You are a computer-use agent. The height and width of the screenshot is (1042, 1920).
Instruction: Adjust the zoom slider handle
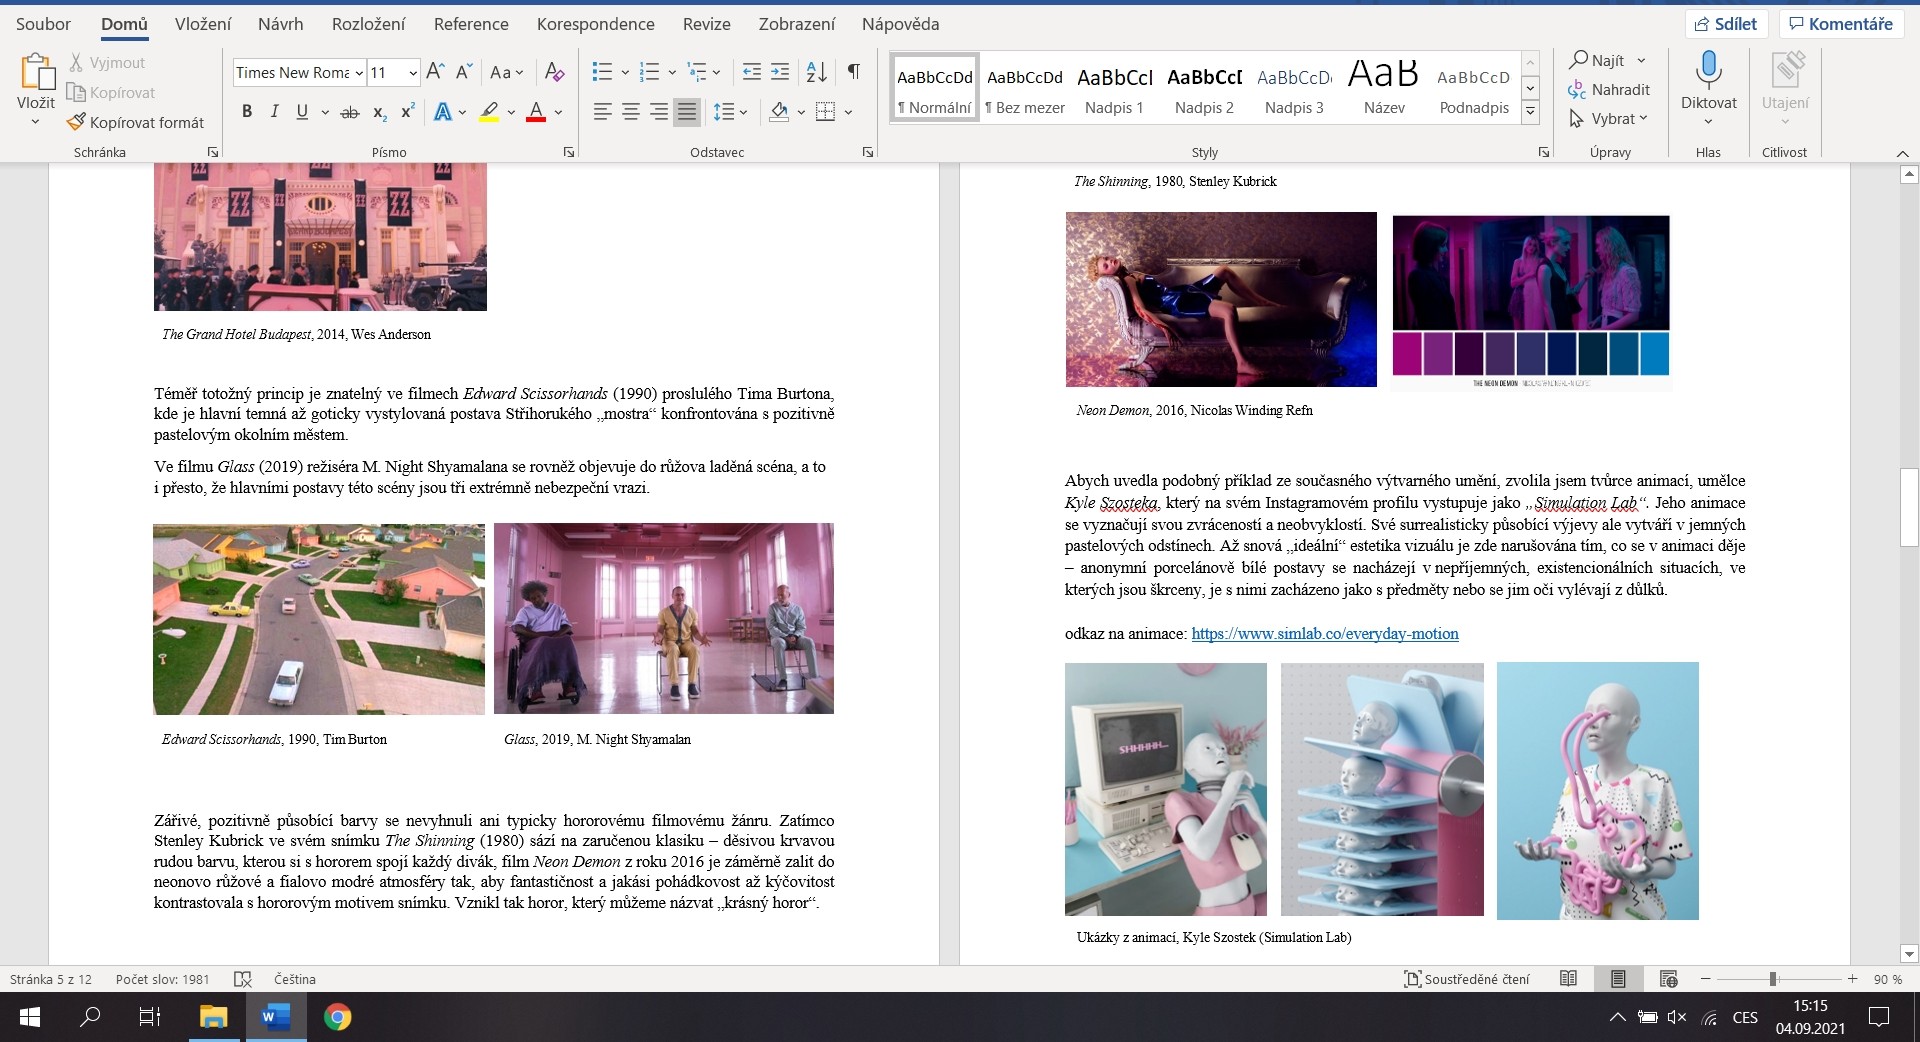pyautogui.click(x=1772, y=979)
